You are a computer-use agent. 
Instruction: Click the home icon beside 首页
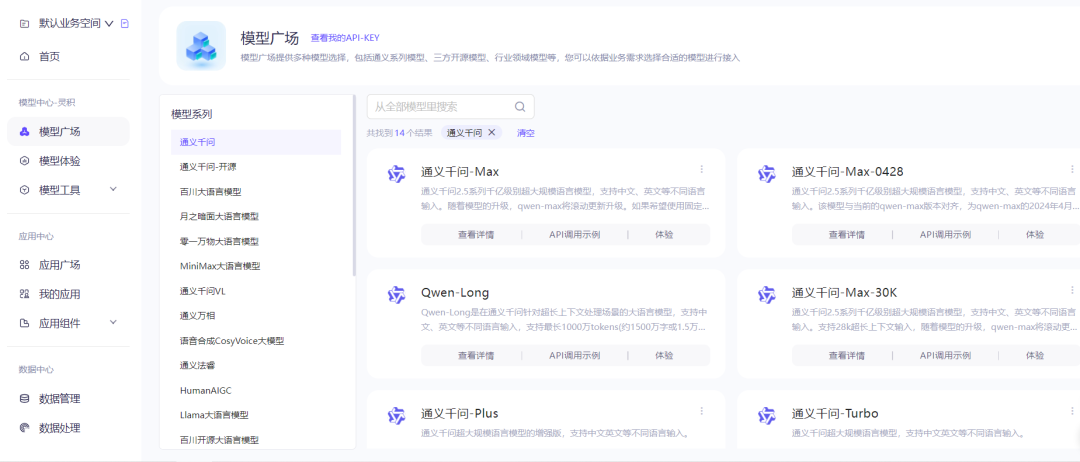25,56
